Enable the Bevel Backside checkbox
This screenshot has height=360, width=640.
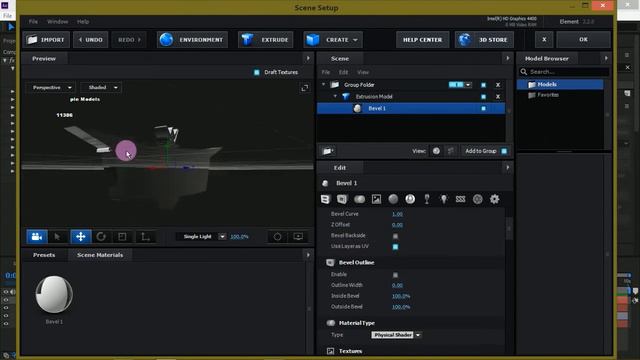(x=395, y=236)
